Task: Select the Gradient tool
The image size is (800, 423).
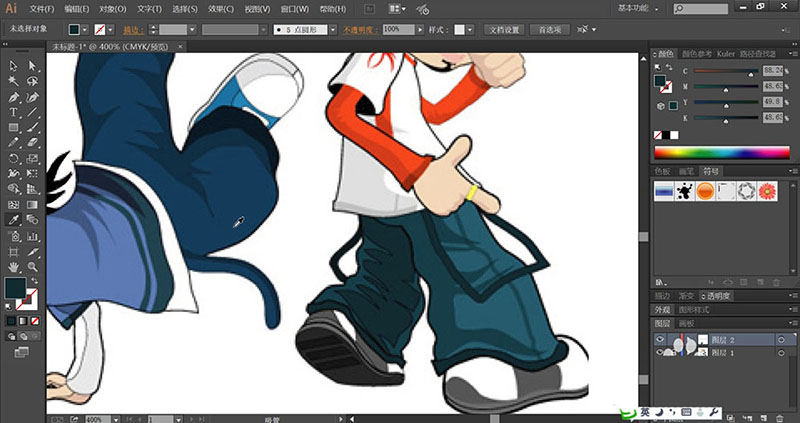Action: (x=32, y=205)
